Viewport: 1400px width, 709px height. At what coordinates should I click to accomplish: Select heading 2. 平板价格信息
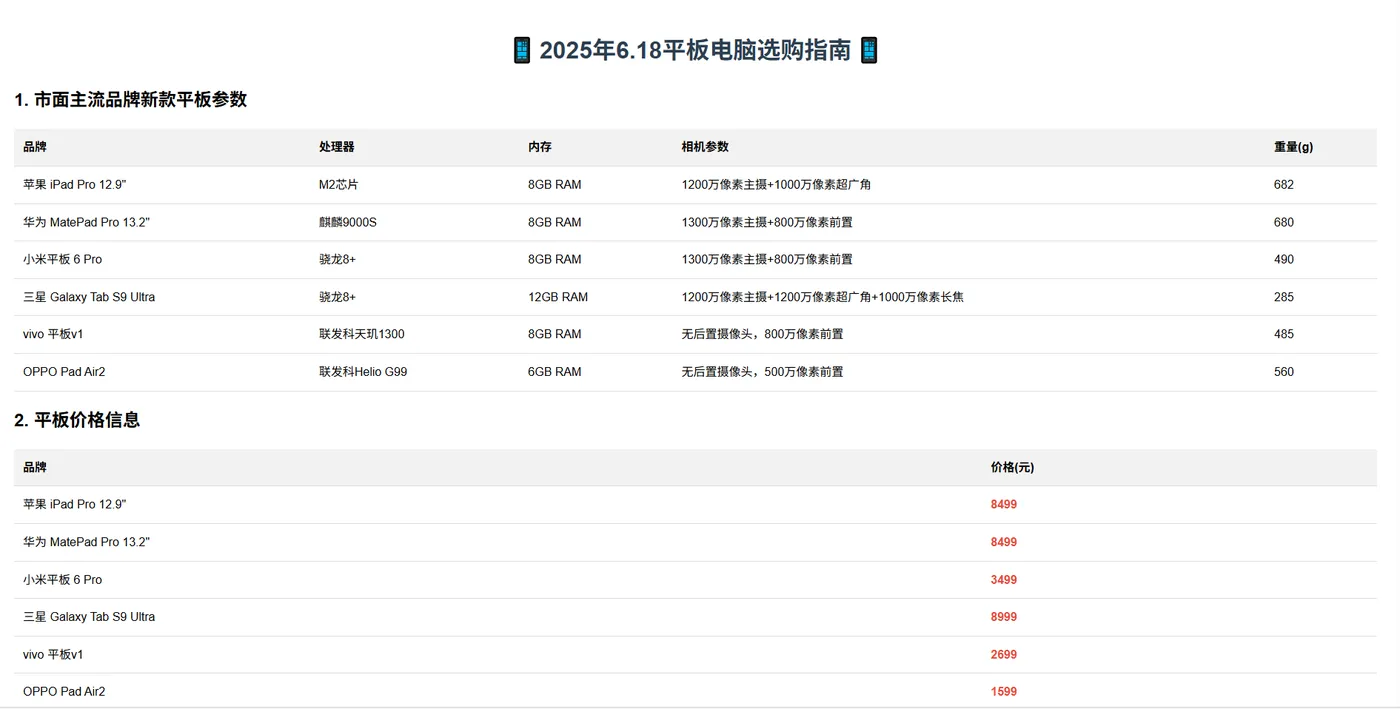[77, 420]
